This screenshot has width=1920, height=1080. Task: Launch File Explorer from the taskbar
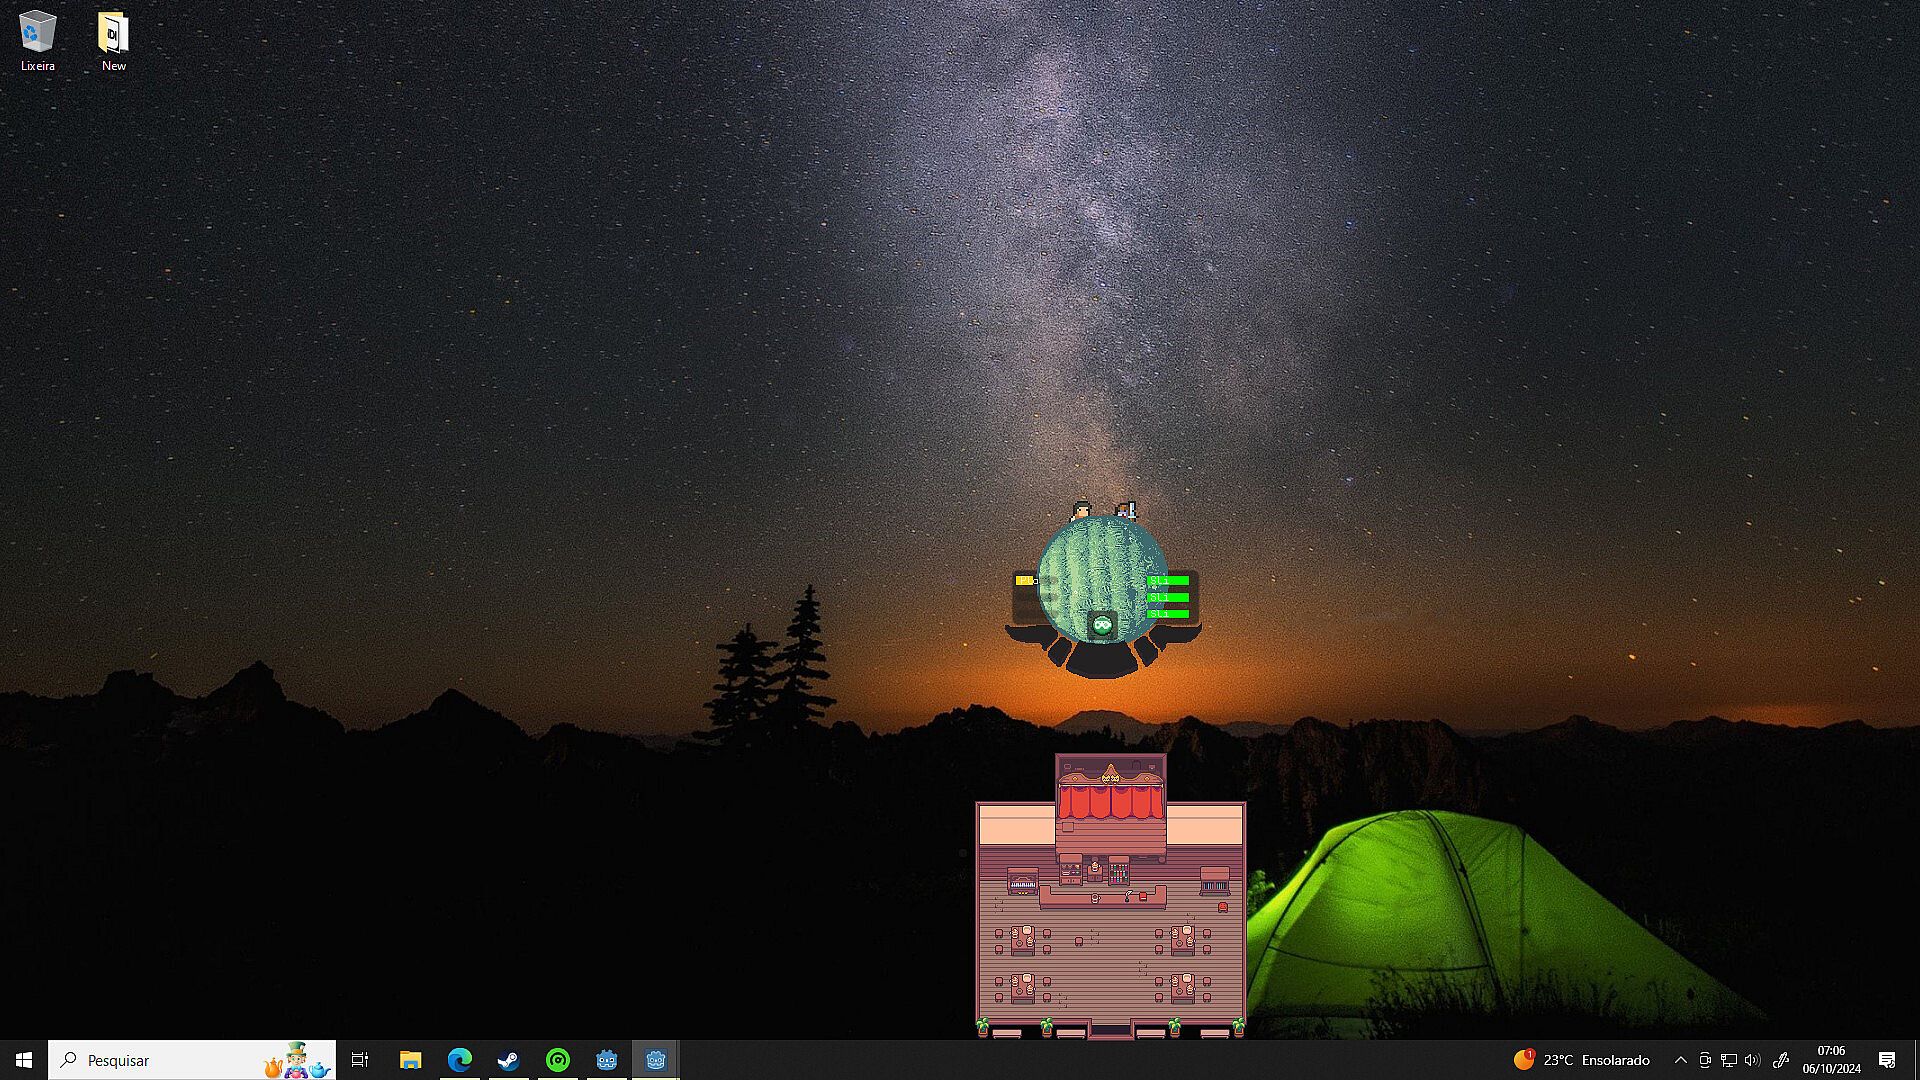tap(410, 1060)
